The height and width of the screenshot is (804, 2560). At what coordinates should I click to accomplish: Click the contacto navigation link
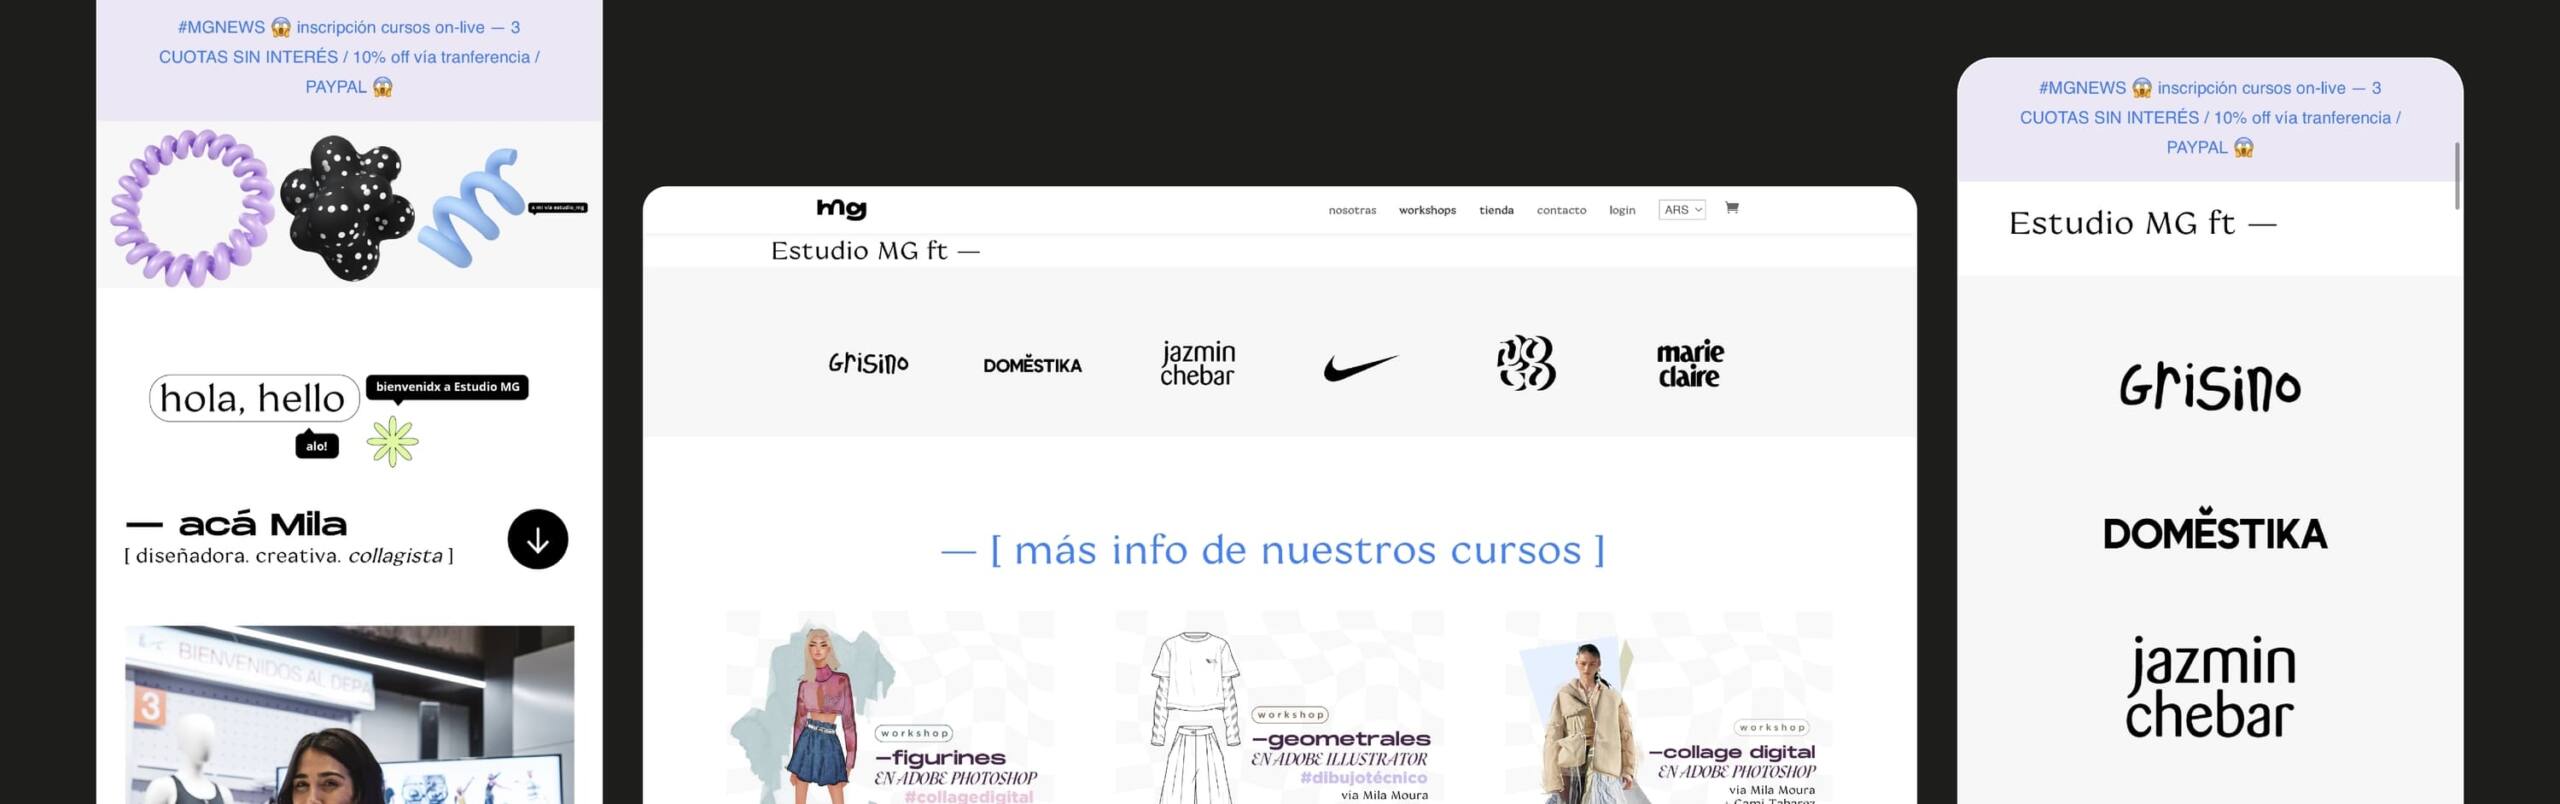1561,210
